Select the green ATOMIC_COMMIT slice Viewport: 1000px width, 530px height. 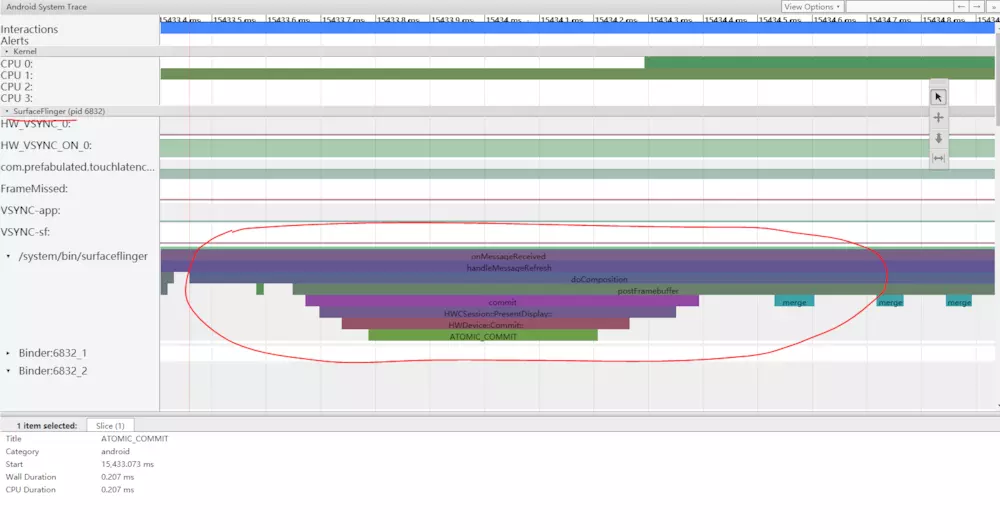click(x=483, y=336)
